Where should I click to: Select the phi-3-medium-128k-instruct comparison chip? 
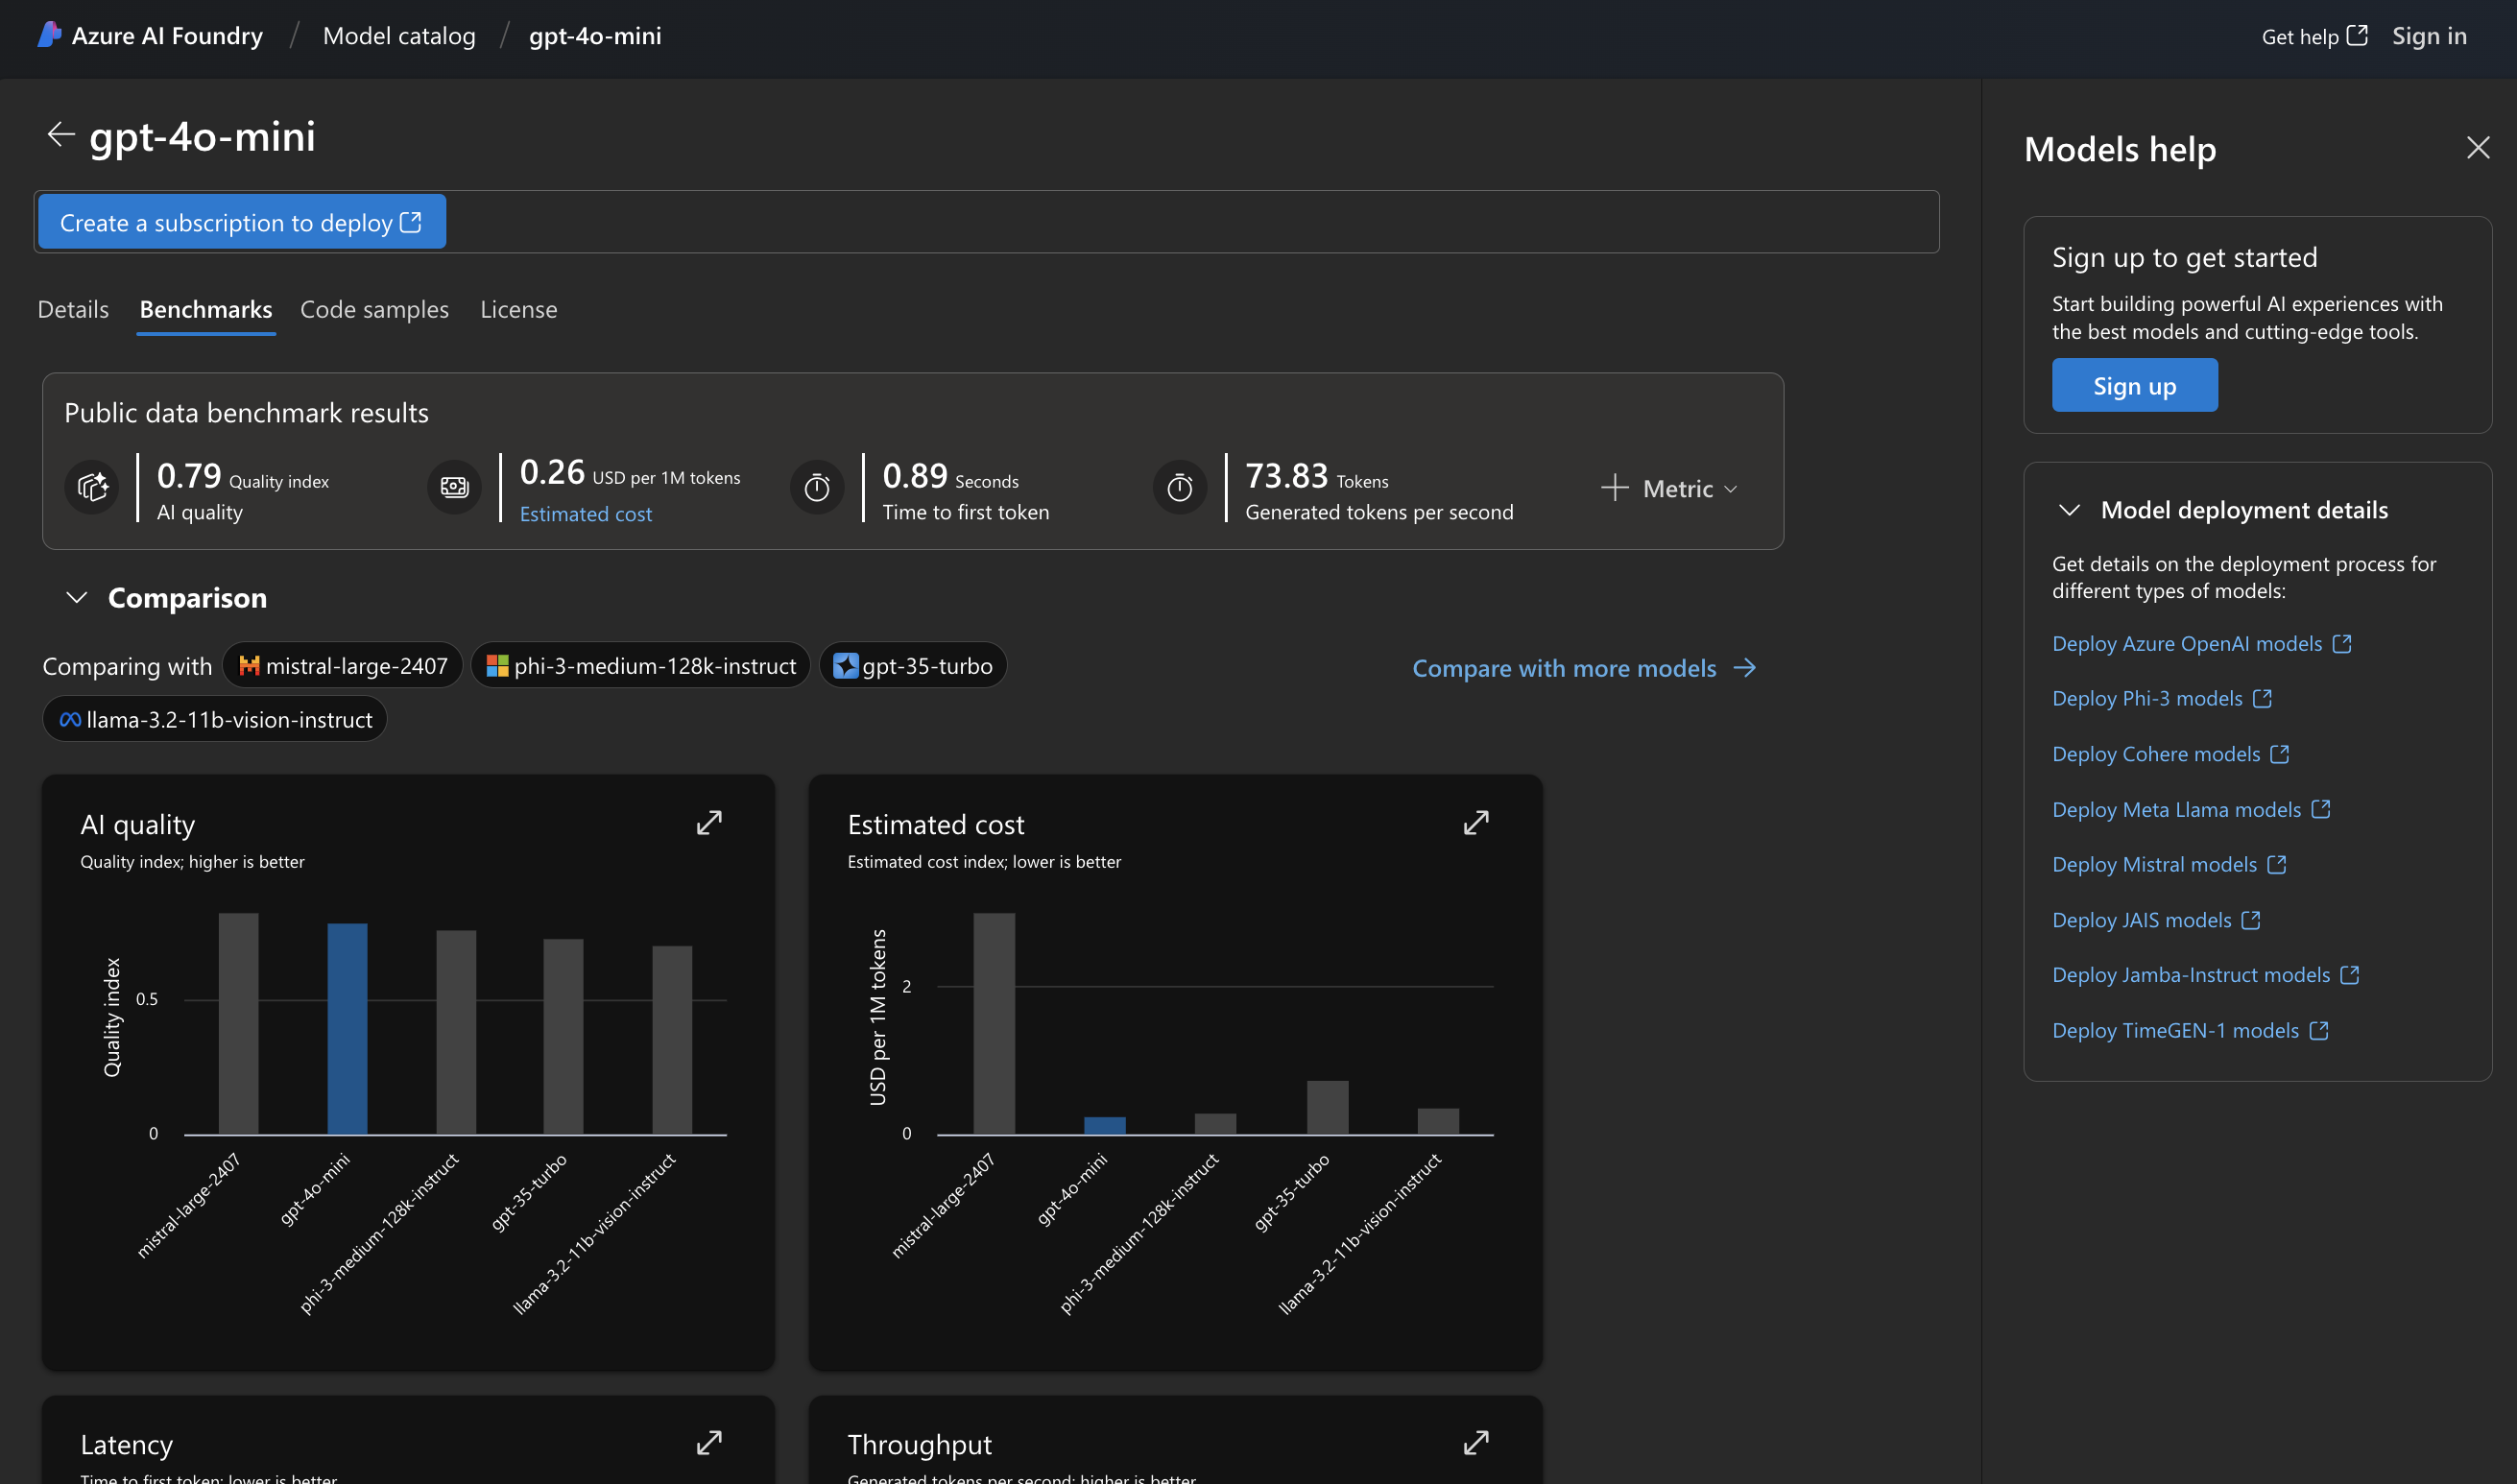640,666
